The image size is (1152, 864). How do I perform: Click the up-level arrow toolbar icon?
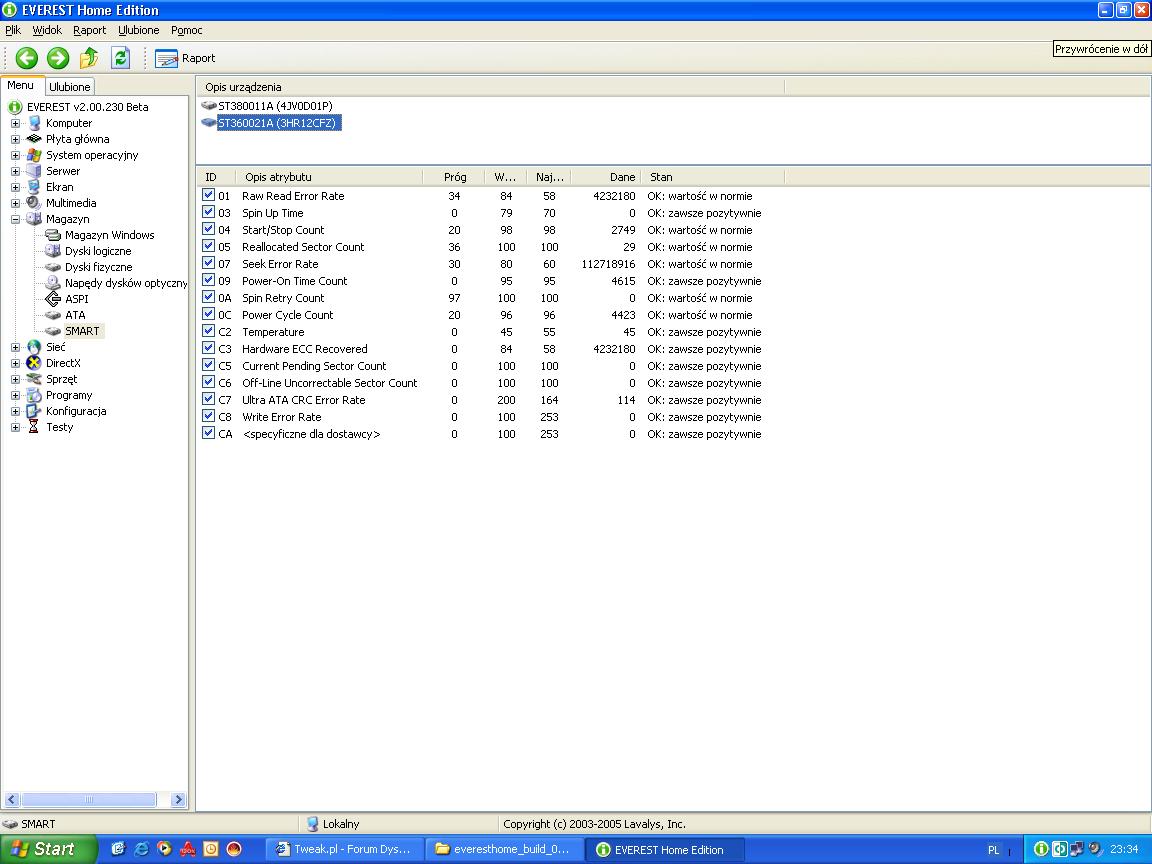89,58
